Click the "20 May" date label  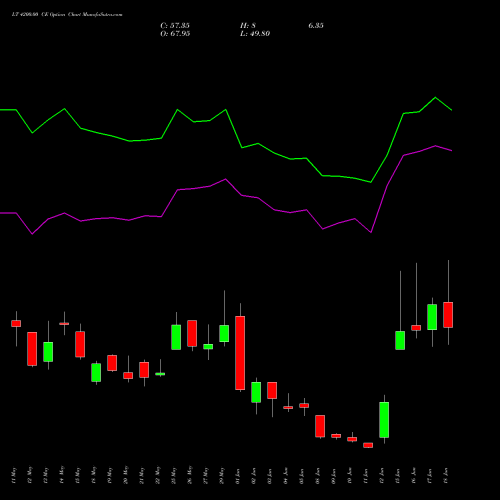click(x=126, y=475)
